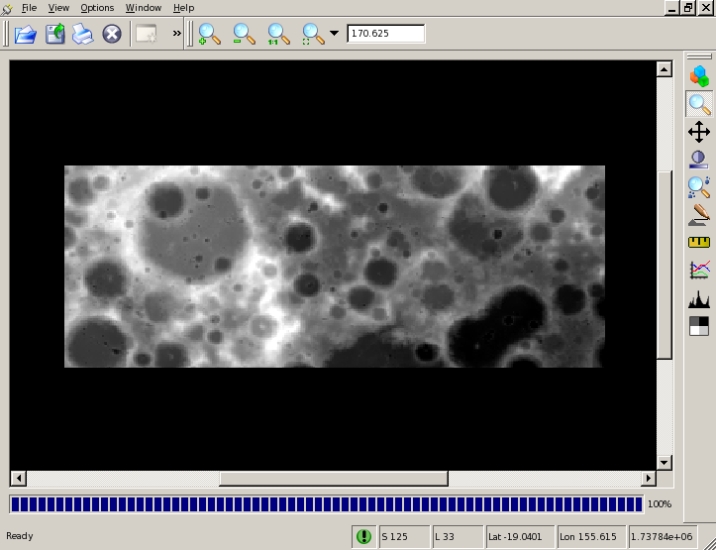Toggle the Zoom tool in right sidebar
The height and width of the screenshot is (550, 716).
[699, 104]
